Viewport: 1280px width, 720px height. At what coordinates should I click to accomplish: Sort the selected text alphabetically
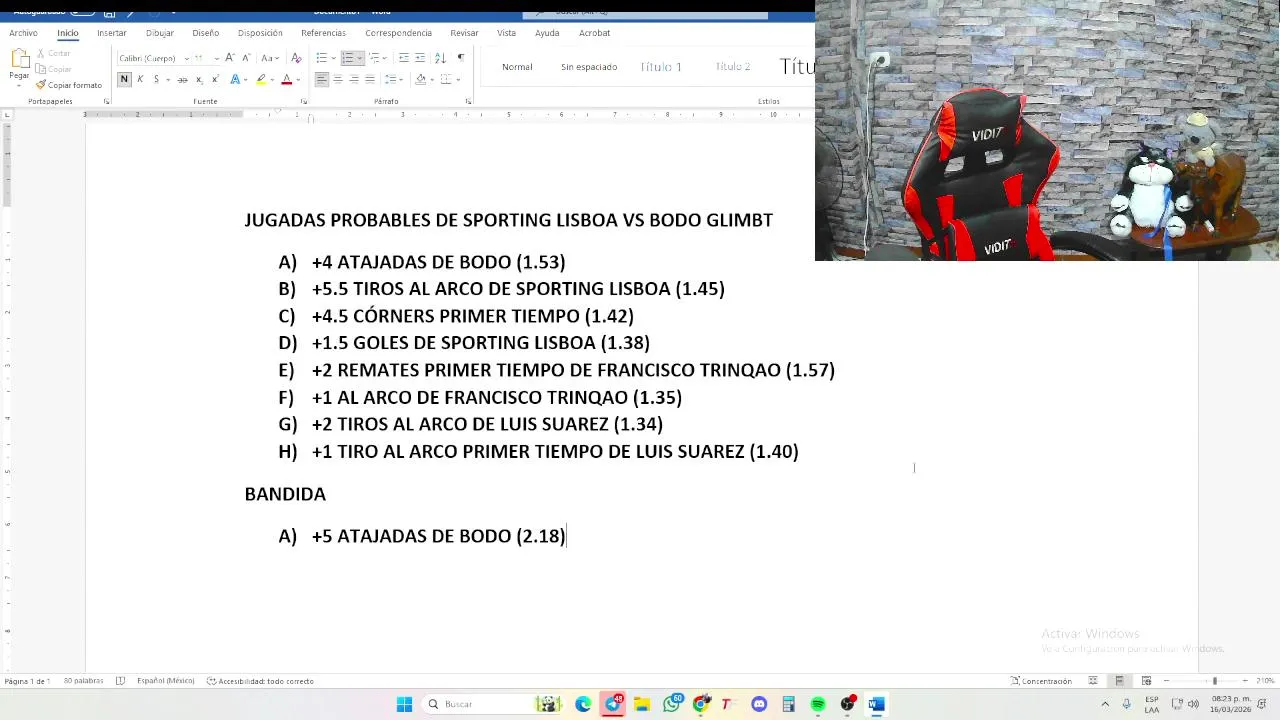pos(441,57)
